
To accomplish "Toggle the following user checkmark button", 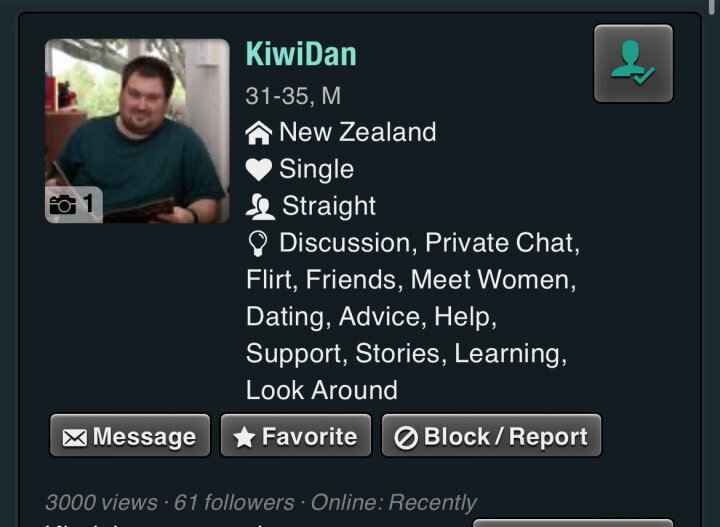I will point(633,63).
